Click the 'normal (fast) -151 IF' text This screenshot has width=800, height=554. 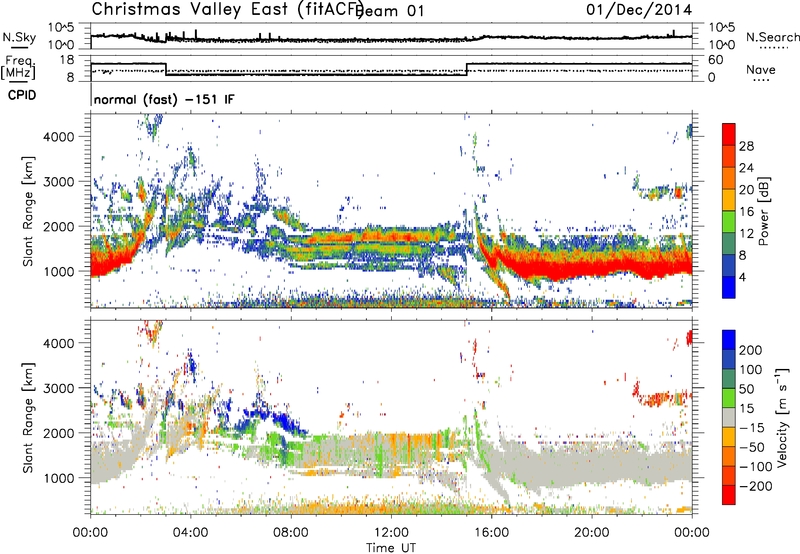tap(164, 99)
